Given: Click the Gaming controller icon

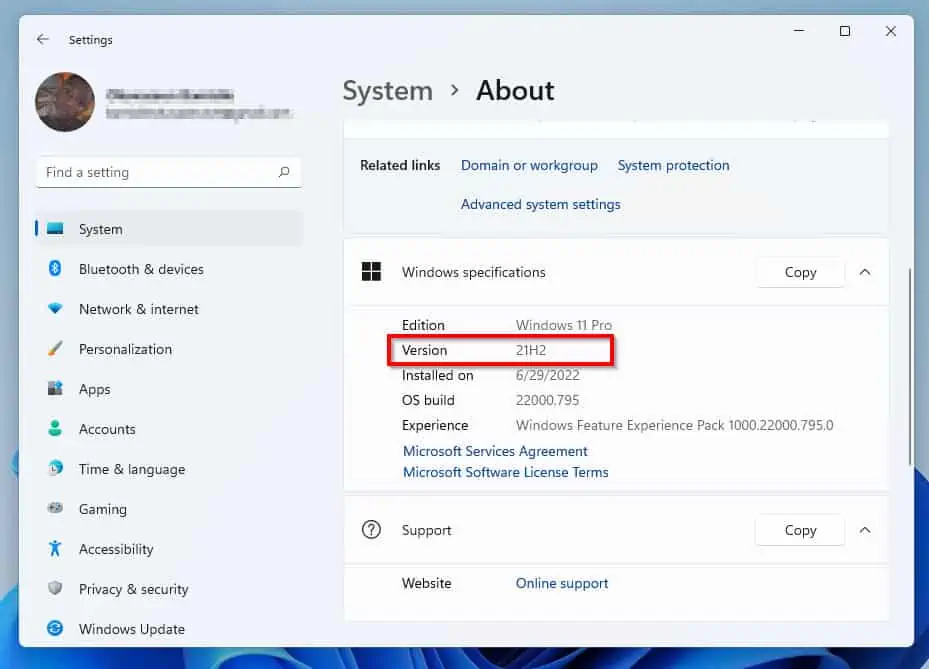Looking at the screenshot, I should pos(55,508).
